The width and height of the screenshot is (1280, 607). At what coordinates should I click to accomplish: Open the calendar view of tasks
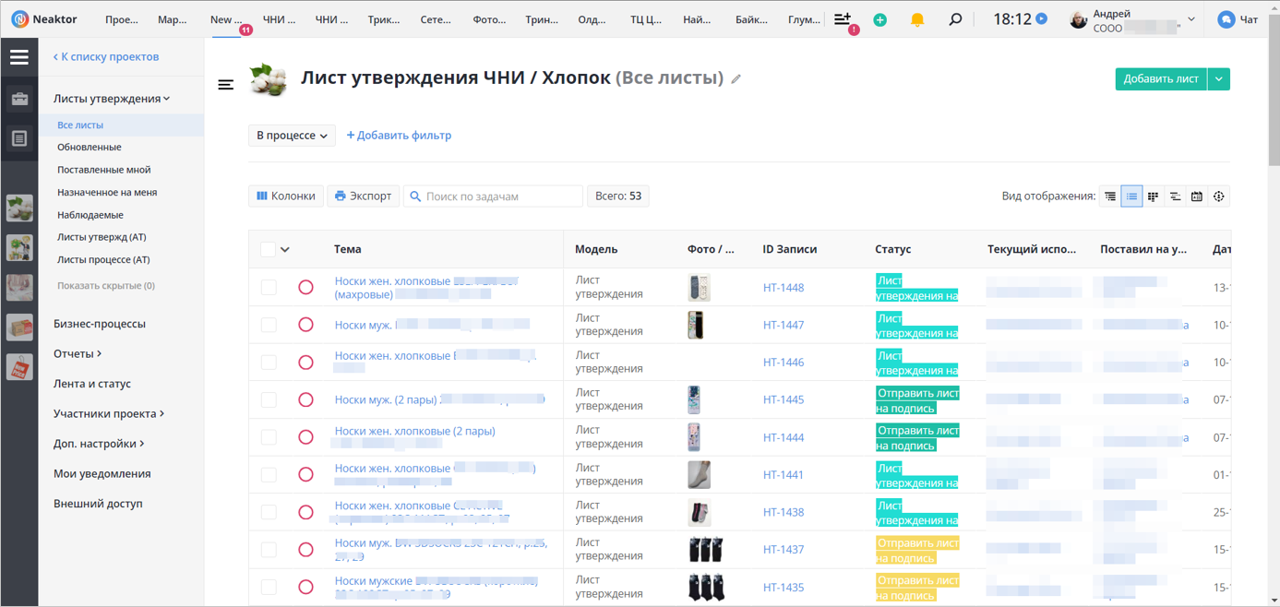[1196, 196]
